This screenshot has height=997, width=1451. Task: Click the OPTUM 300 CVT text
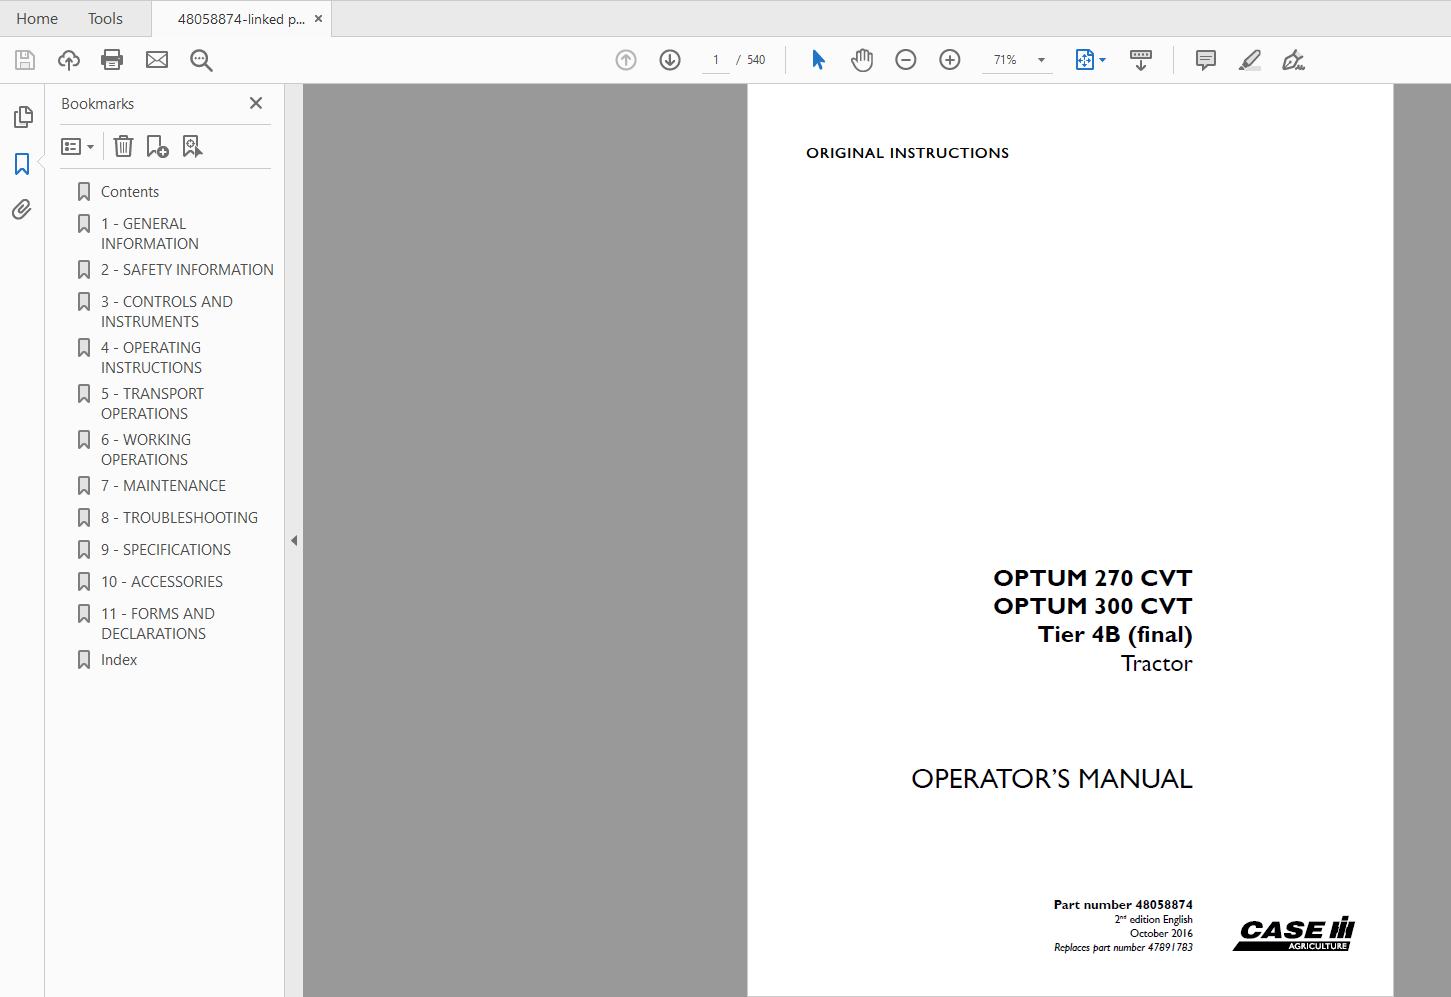click(x=1093, y=606)
